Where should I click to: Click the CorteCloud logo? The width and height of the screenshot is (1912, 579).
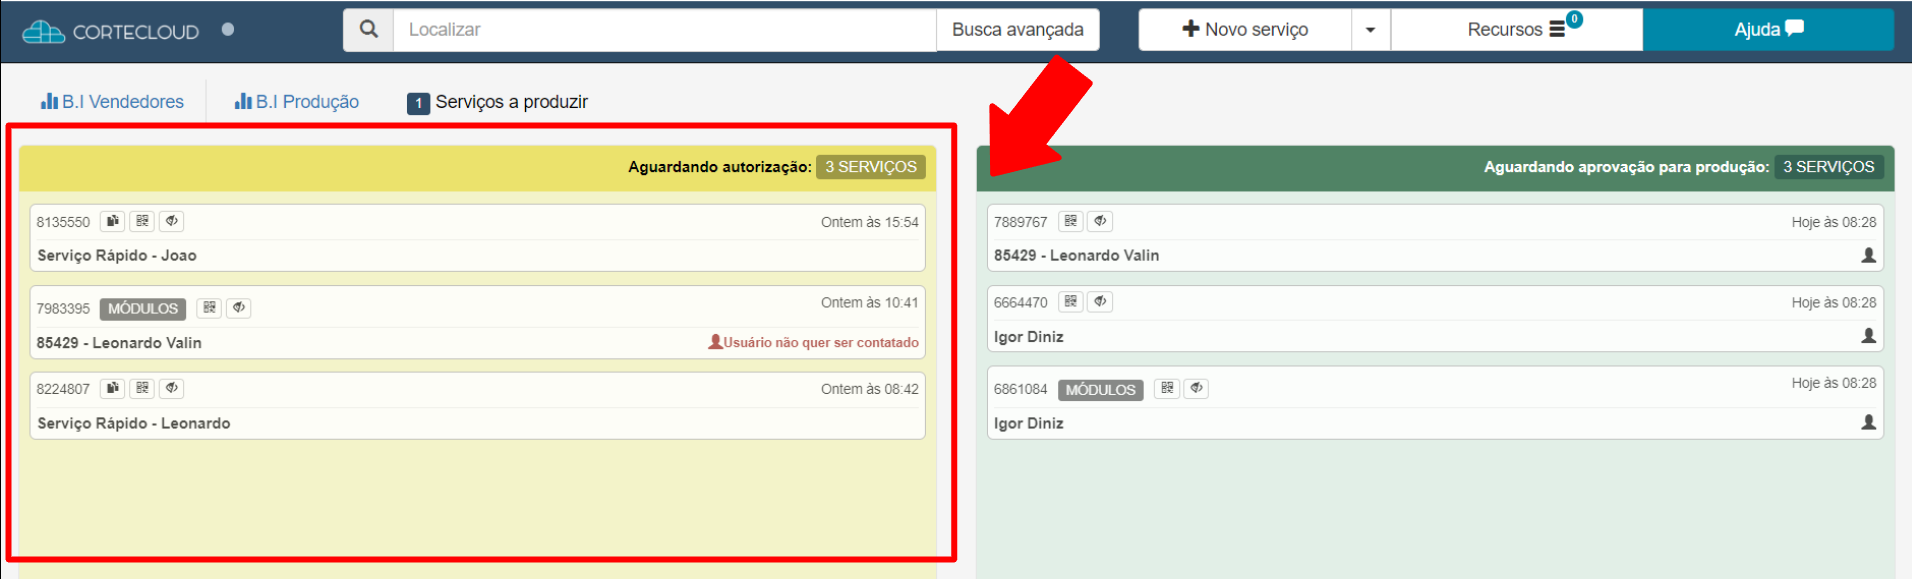point(110,32)
